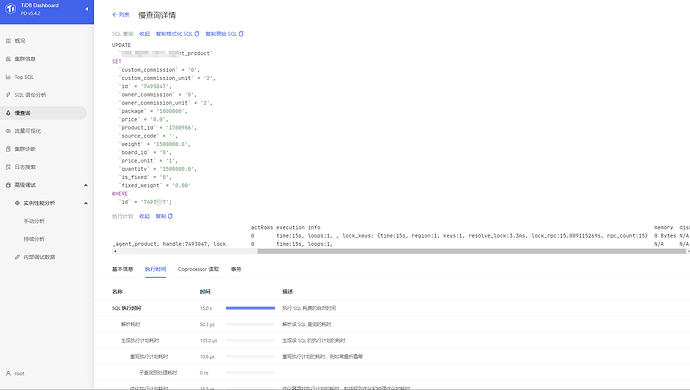Open the 集群诊断 diagnostics icon
Viewport: 690px width, 390px height.
(8, 149)
